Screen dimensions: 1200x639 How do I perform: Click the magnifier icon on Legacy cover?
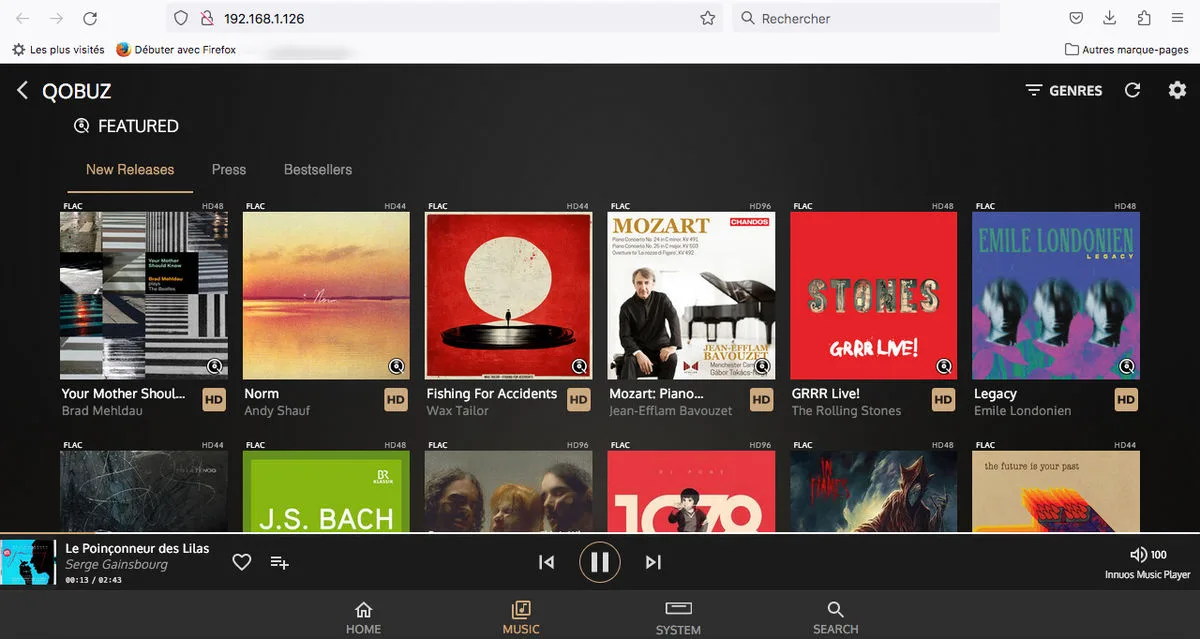point(1127,366)
